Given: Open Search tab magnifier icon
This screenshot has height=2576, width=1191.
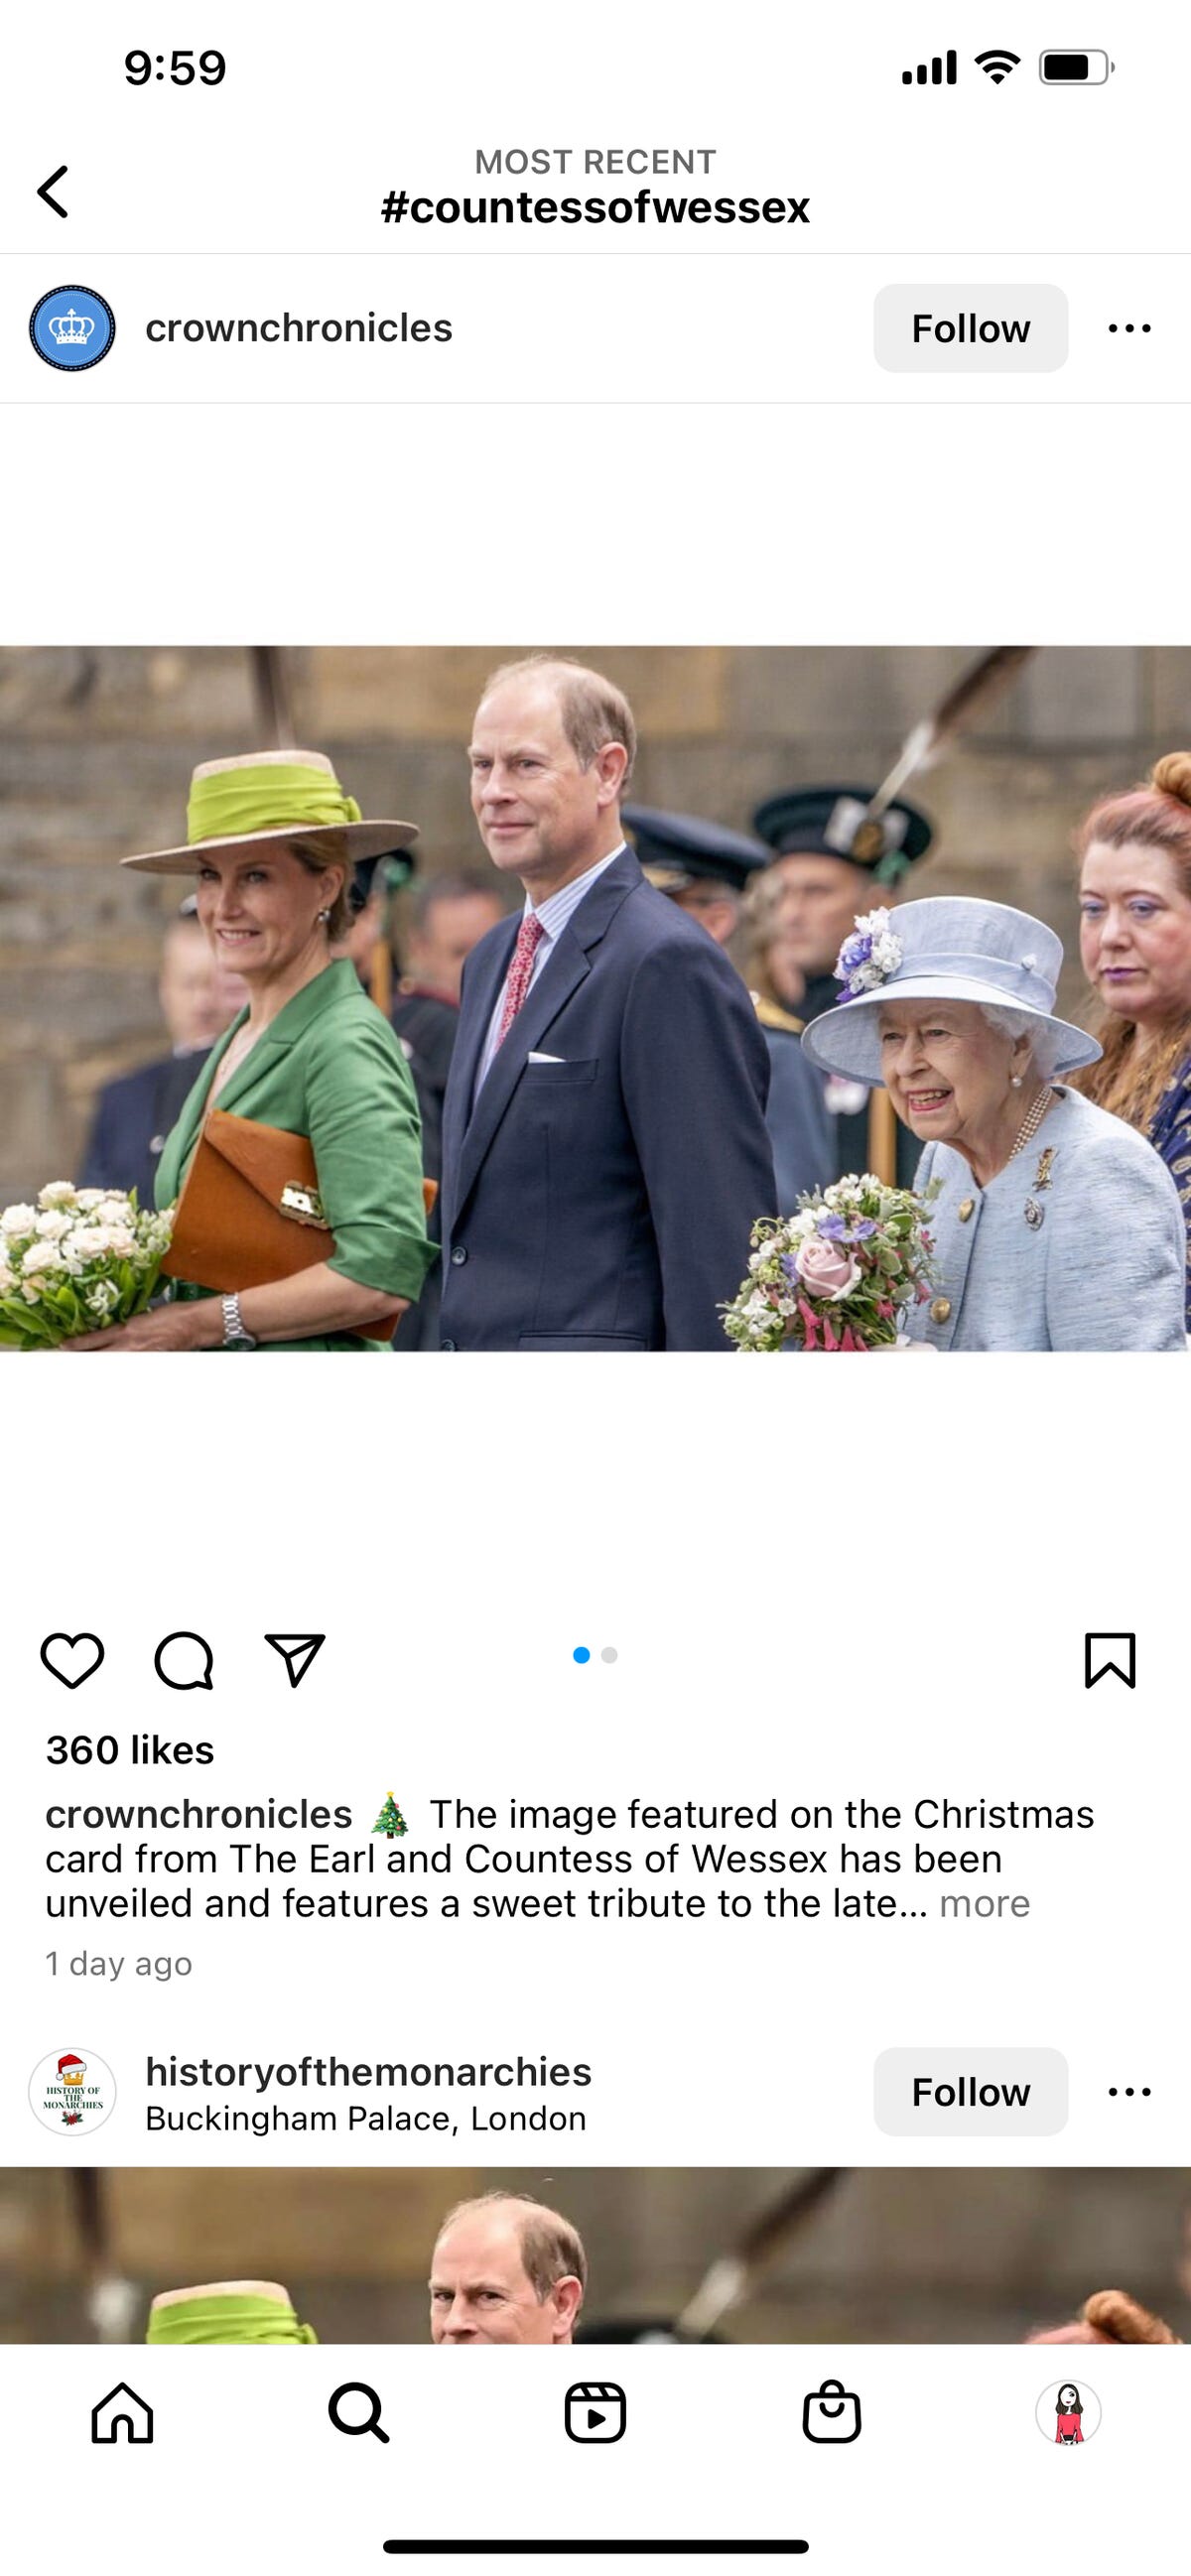Looking at the screenshot, I should [x=358, y=2413].
